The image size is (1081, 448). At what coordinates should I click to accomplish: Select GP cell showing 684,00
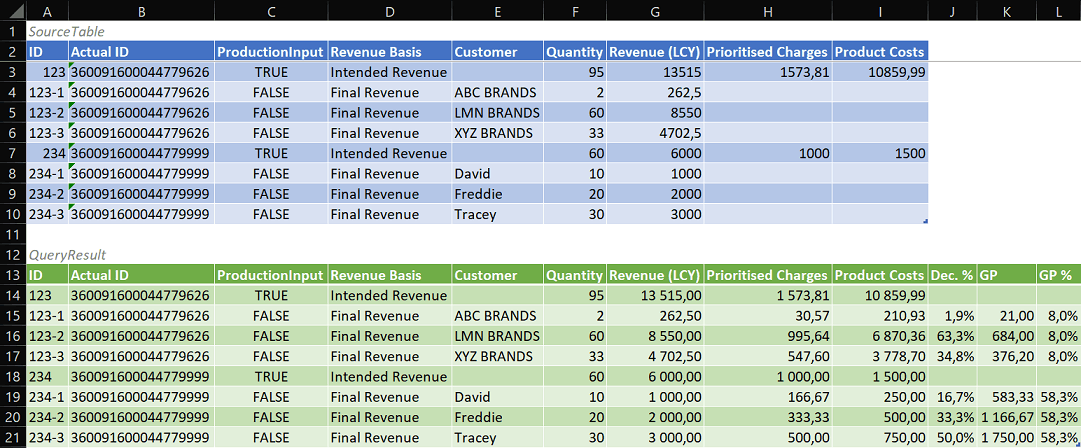coord(1007,336)
